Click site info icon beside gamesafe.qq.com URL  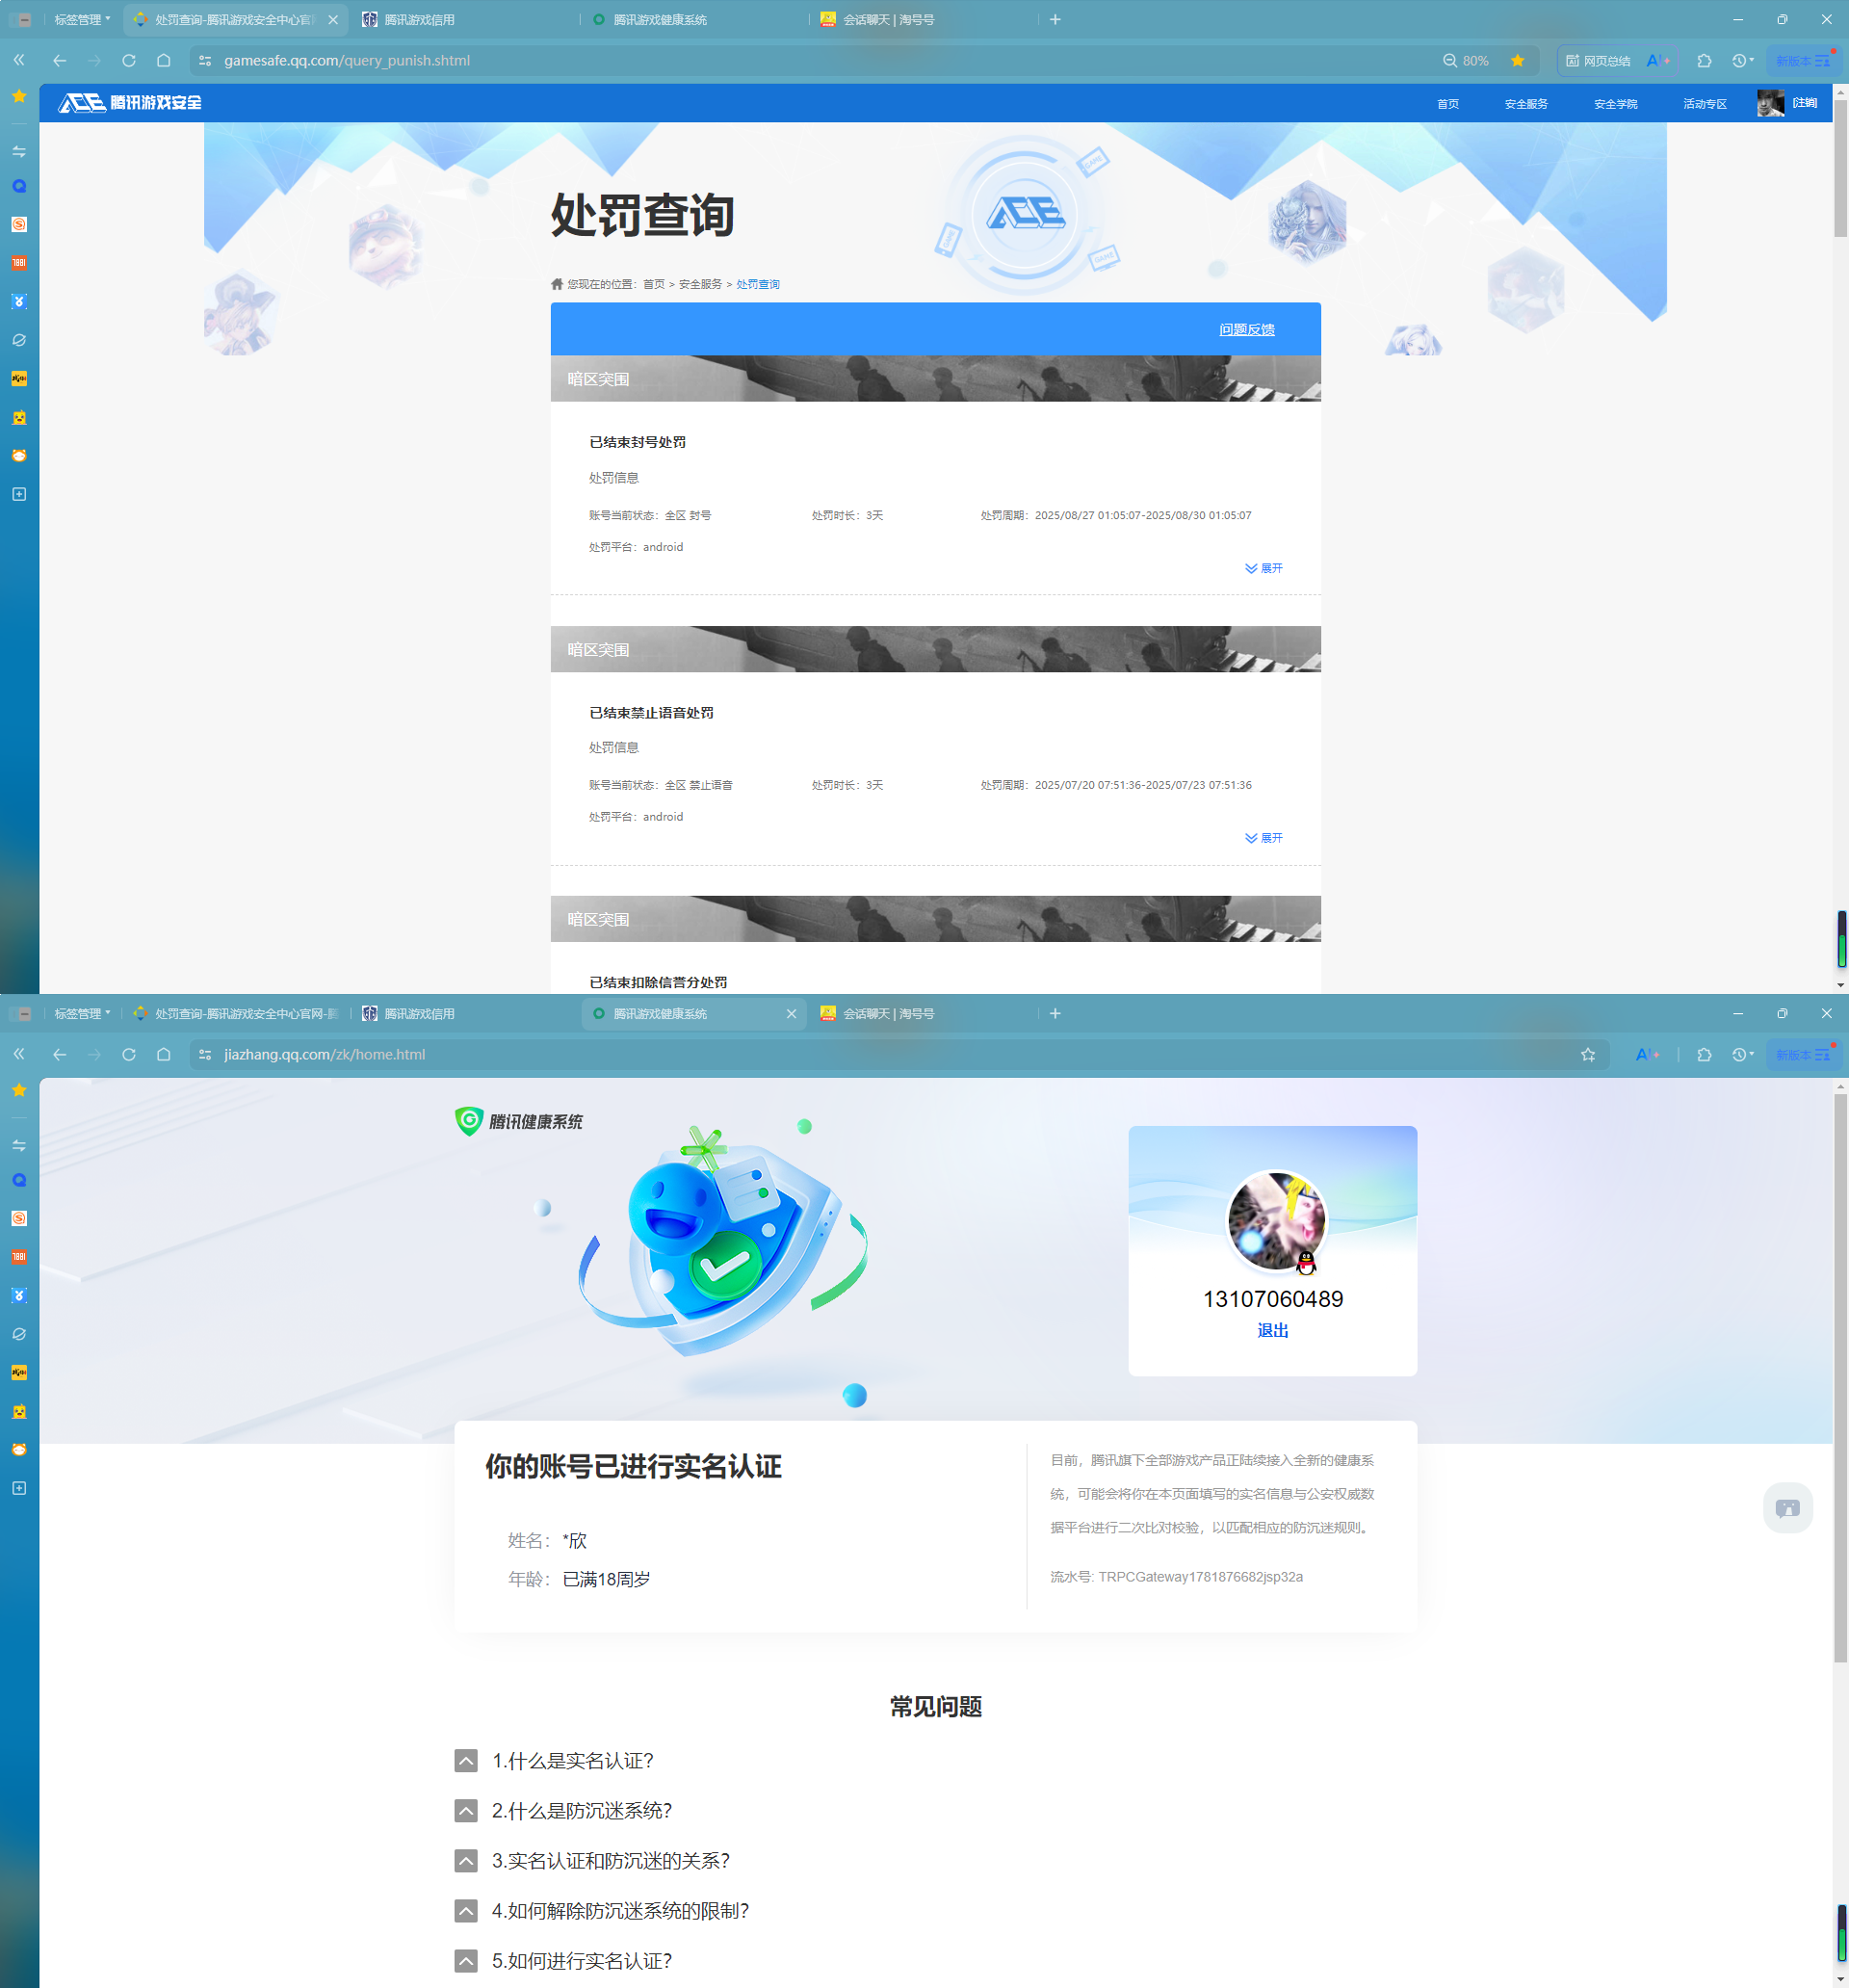click(205, 61)
